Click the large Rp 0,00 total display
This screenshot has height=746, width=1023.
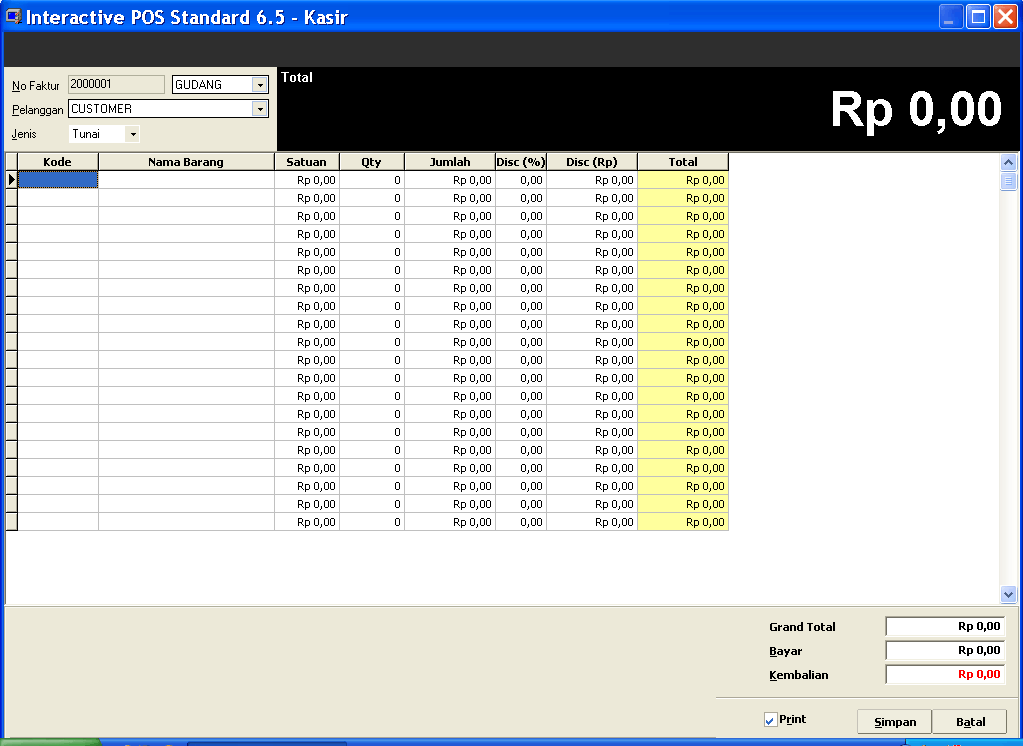point(915,109)
